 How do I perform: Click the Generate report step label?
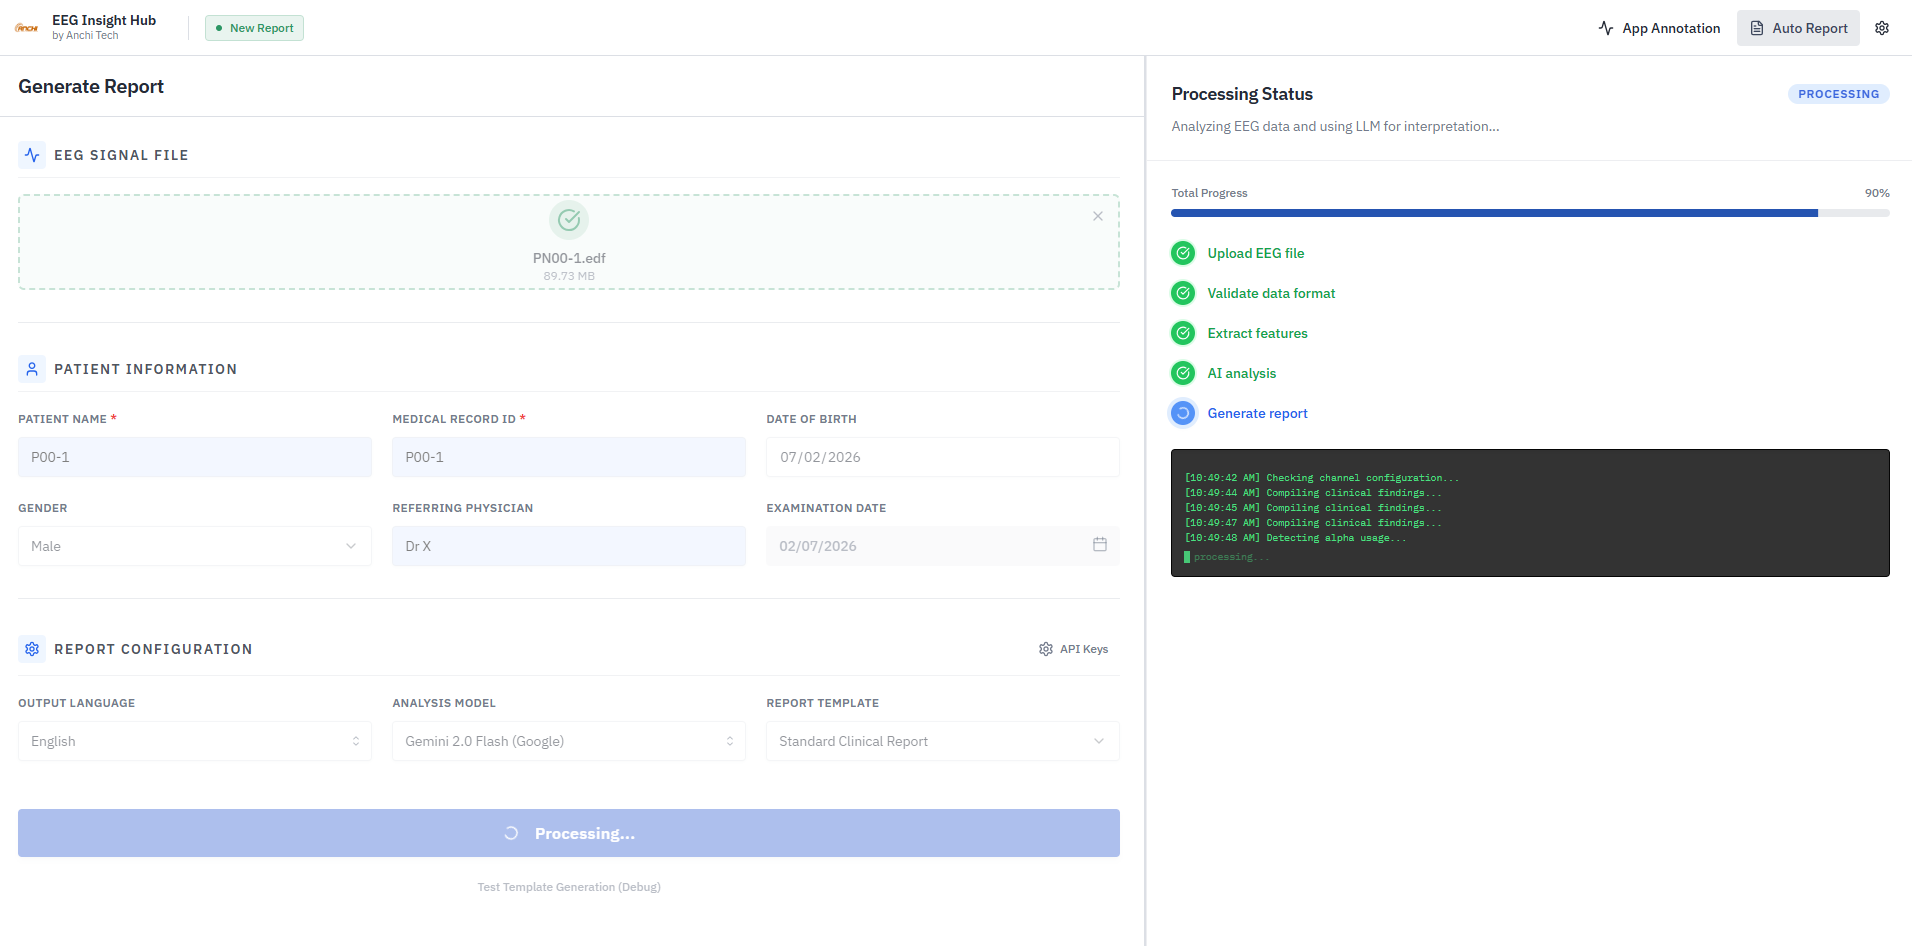[1257, 413]
